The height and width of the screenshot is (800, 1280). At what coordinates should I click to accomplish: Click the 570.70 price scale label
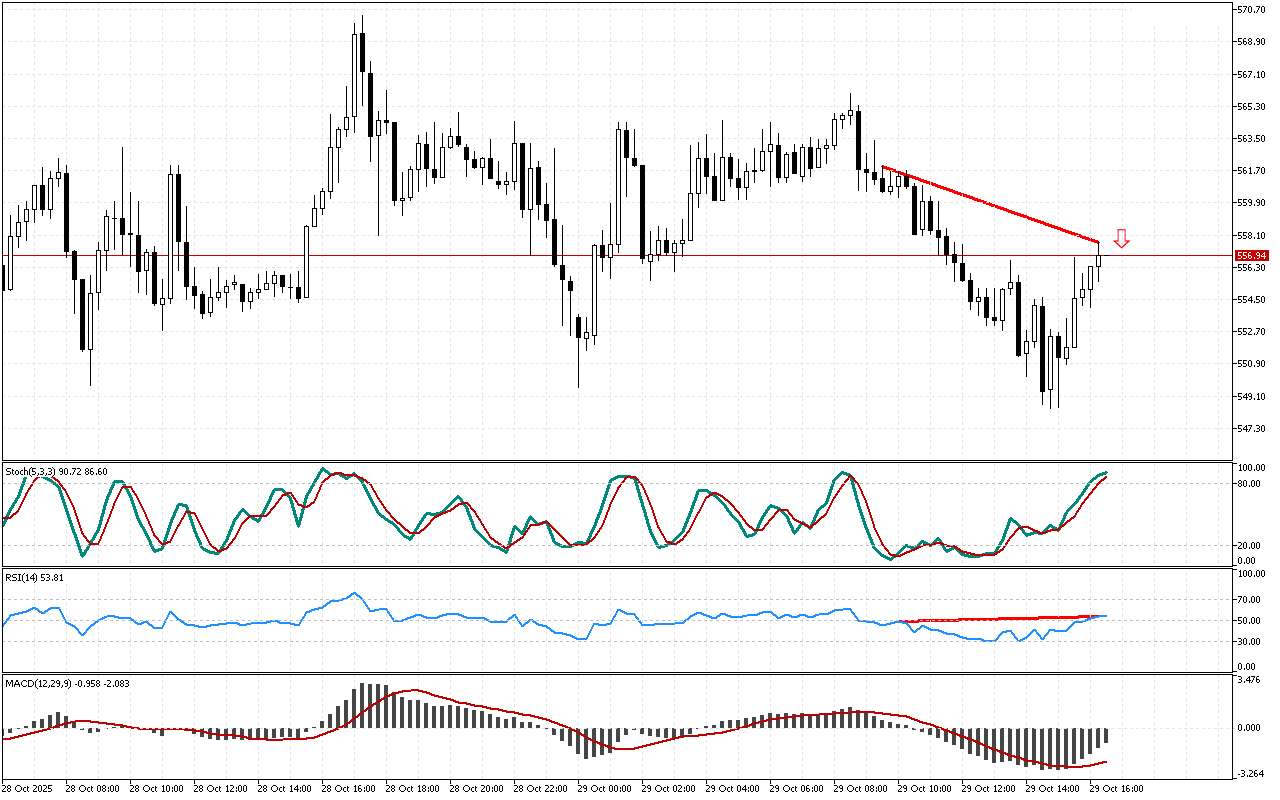1251,10
